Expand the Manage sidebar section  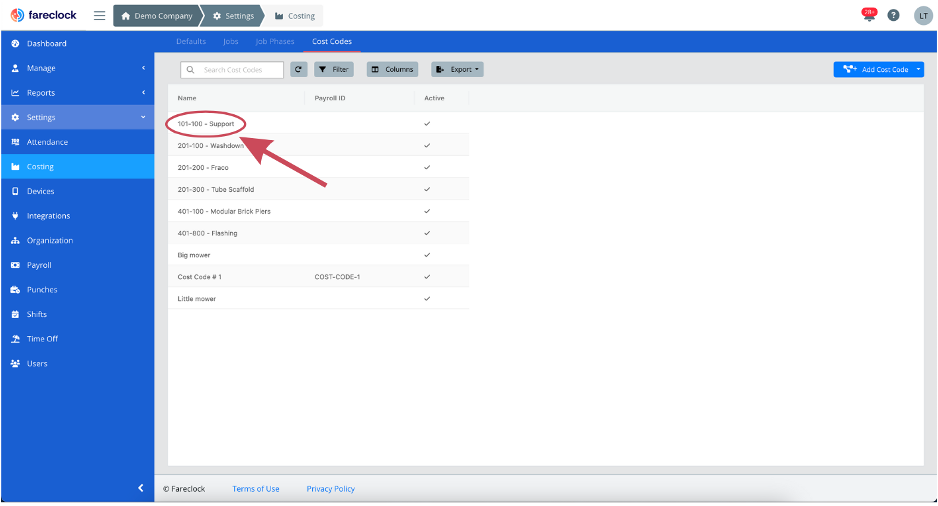pyautogui.click(x=77, y=68)
